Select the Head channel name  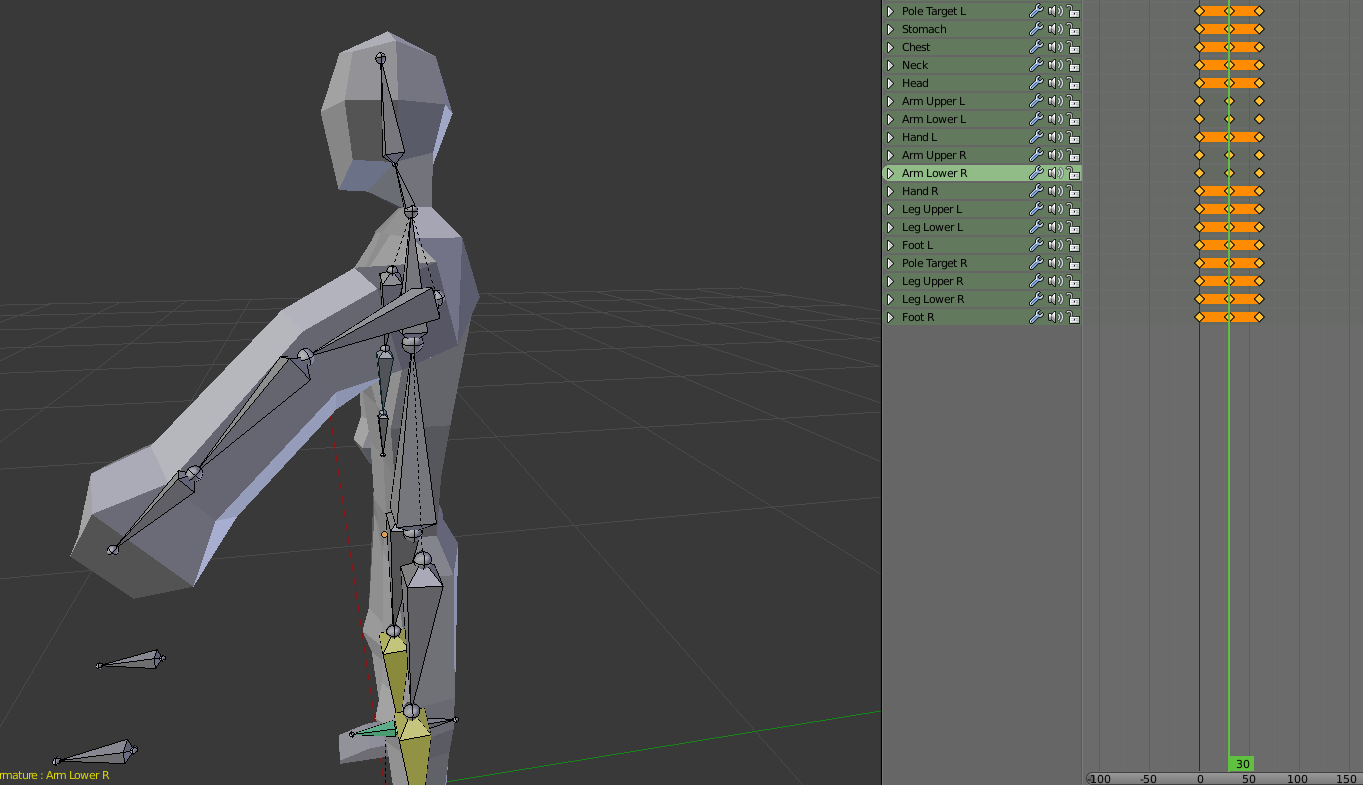coord(915,83)
